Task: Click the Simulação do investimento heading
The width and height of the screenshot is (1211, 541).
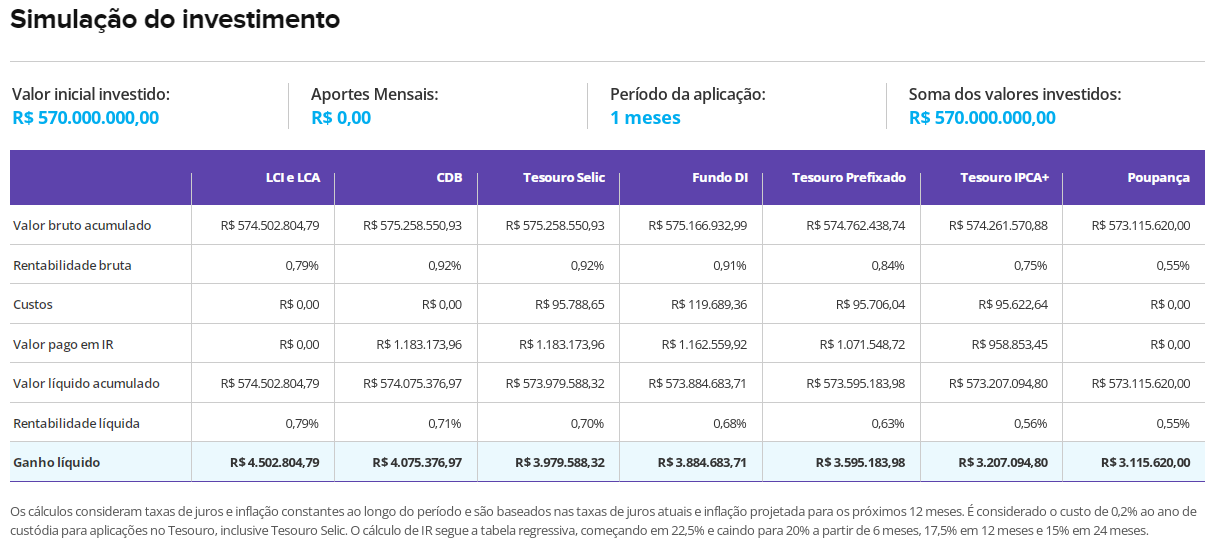Action: point(175,20)
